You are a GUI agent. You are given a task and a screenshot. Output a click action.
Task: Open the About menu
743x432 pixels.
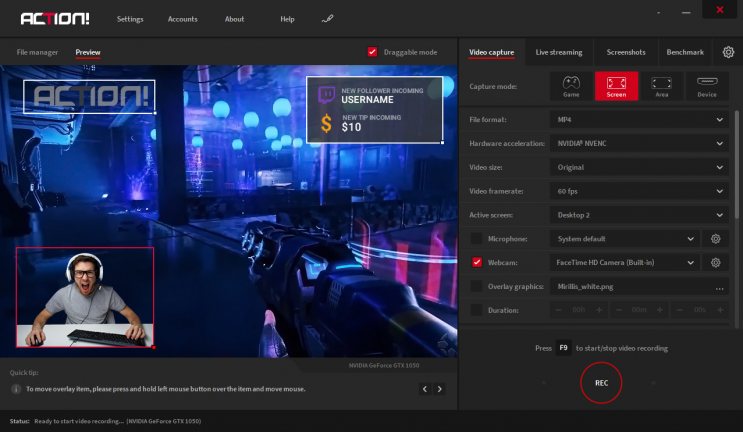[x=234, y=19]
